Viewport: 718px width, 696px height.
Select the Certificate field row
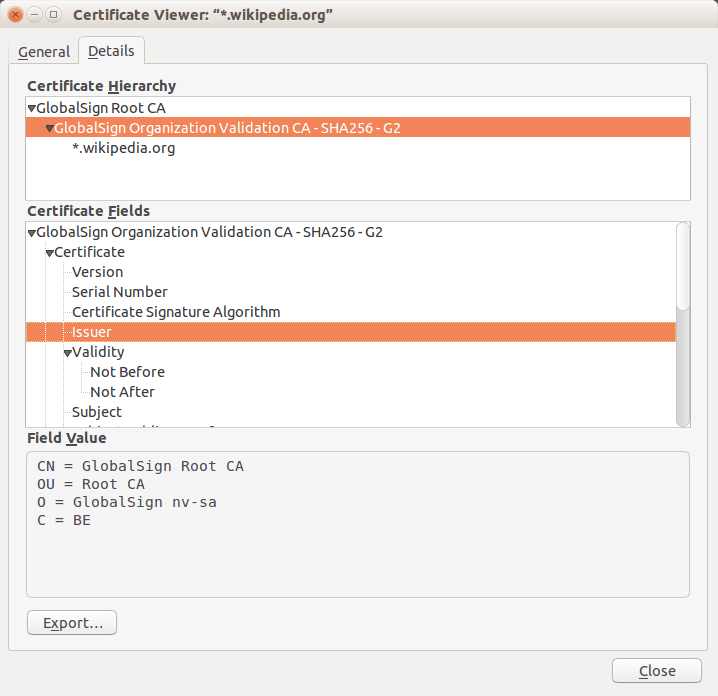pyautogui.click(x=351, y=252)
